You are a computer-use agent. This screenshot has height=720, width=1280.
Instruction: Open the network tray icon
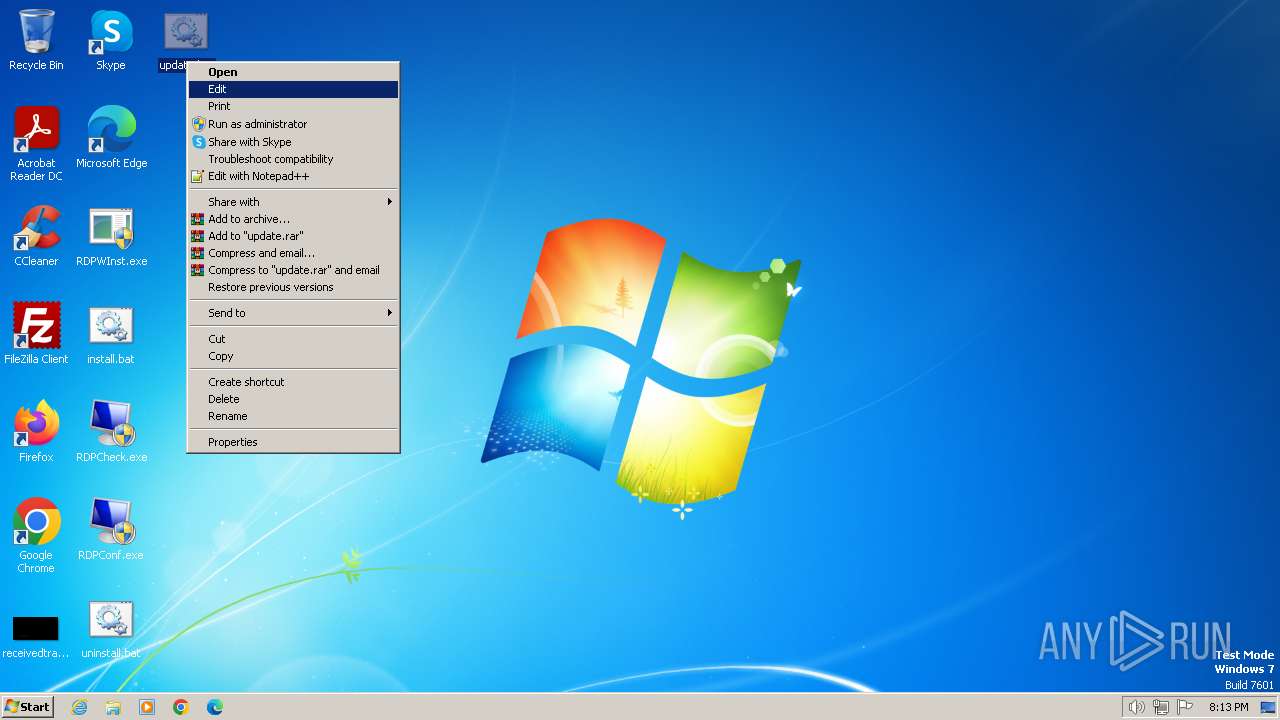[x=1161, y=707]
